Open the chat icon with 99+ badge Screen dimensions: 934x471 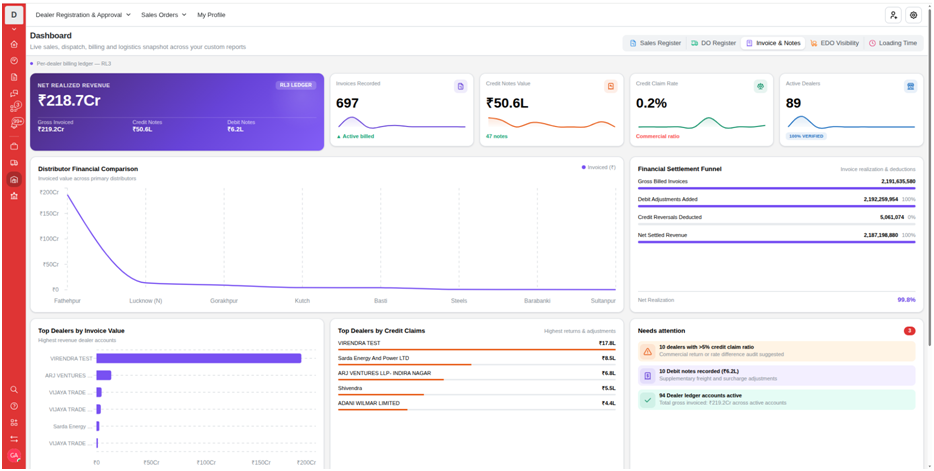[15, 123]
